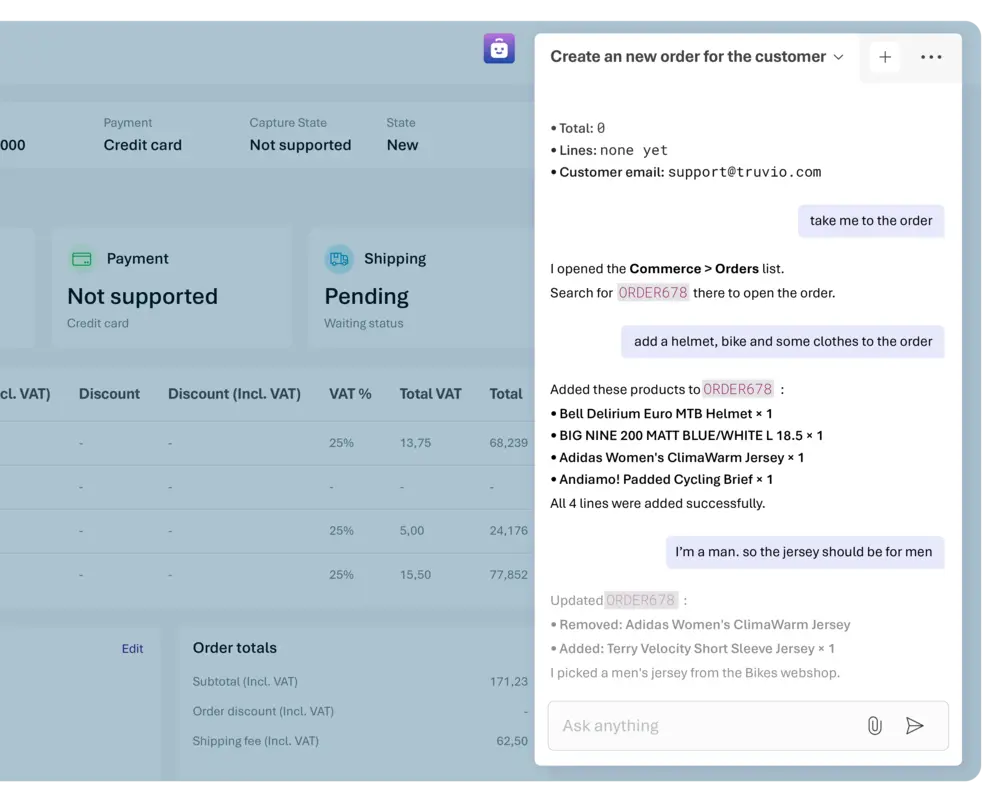The image size is (999, 799).
Task: Click ORDER678 tag in Added these products line
Action: coord(737,389)
